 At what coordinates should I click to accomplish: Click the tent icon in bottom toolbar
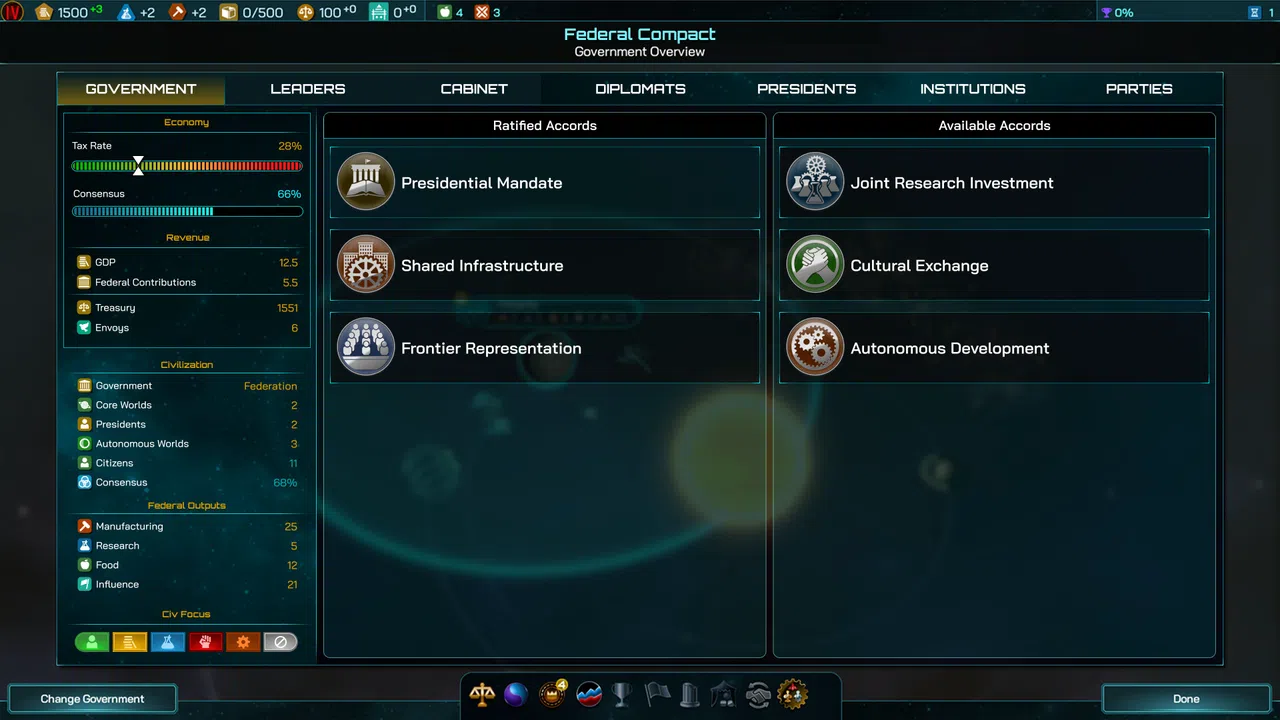pos(723,694)
